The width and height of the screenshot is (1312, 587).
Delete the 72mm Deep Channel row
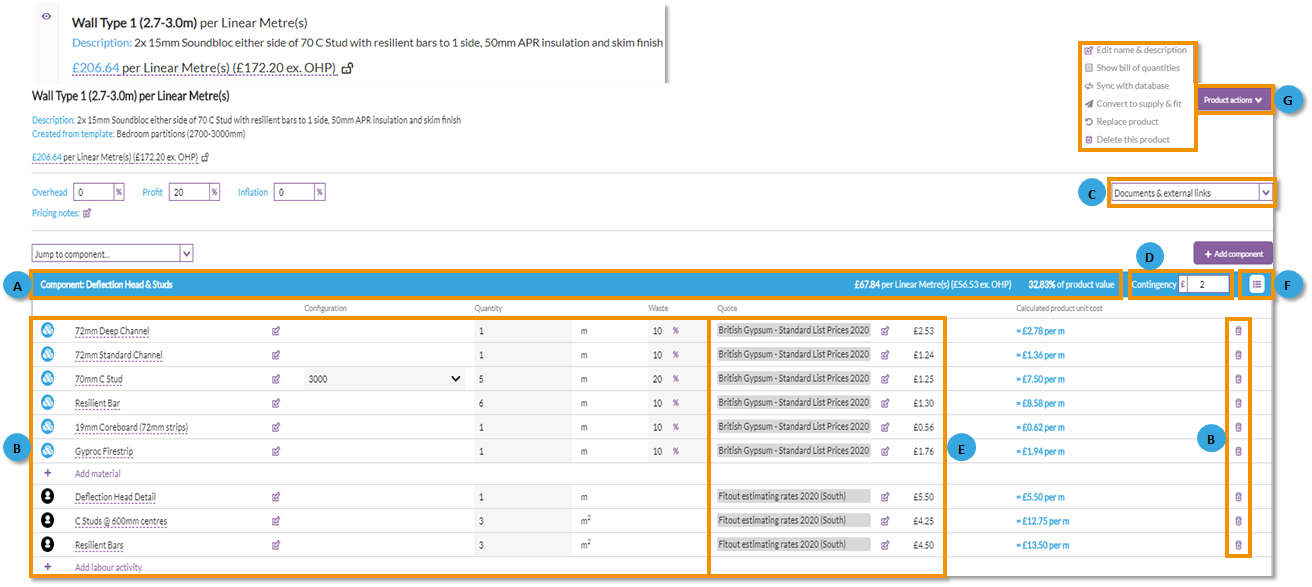coord(1238,331)
